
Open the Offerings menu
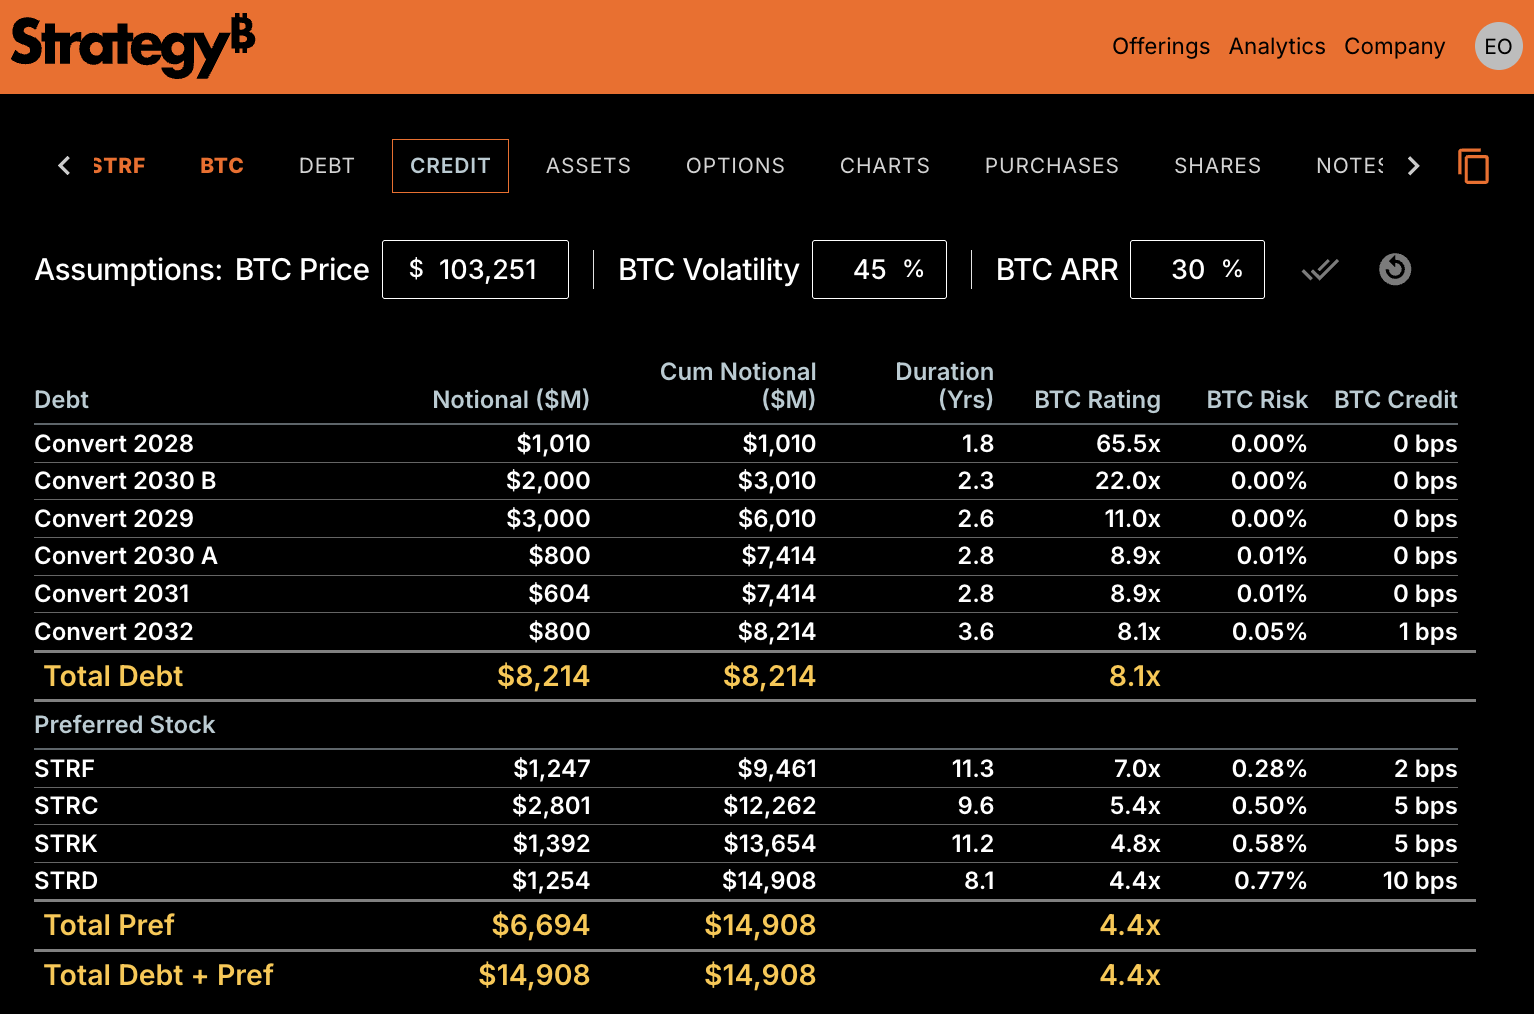1161,46
